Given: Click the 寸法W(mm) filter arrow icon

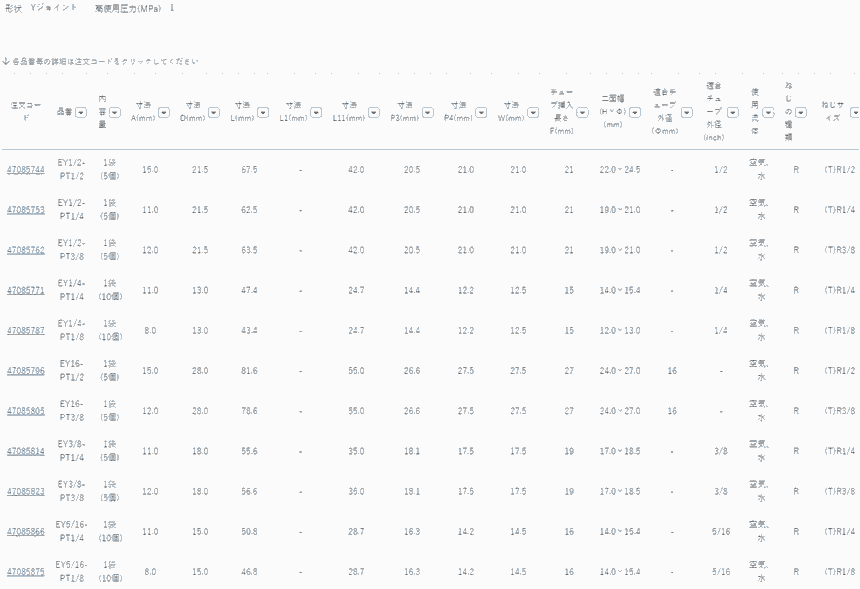Looking at the screenshot, I should click(x=531, y=112).
